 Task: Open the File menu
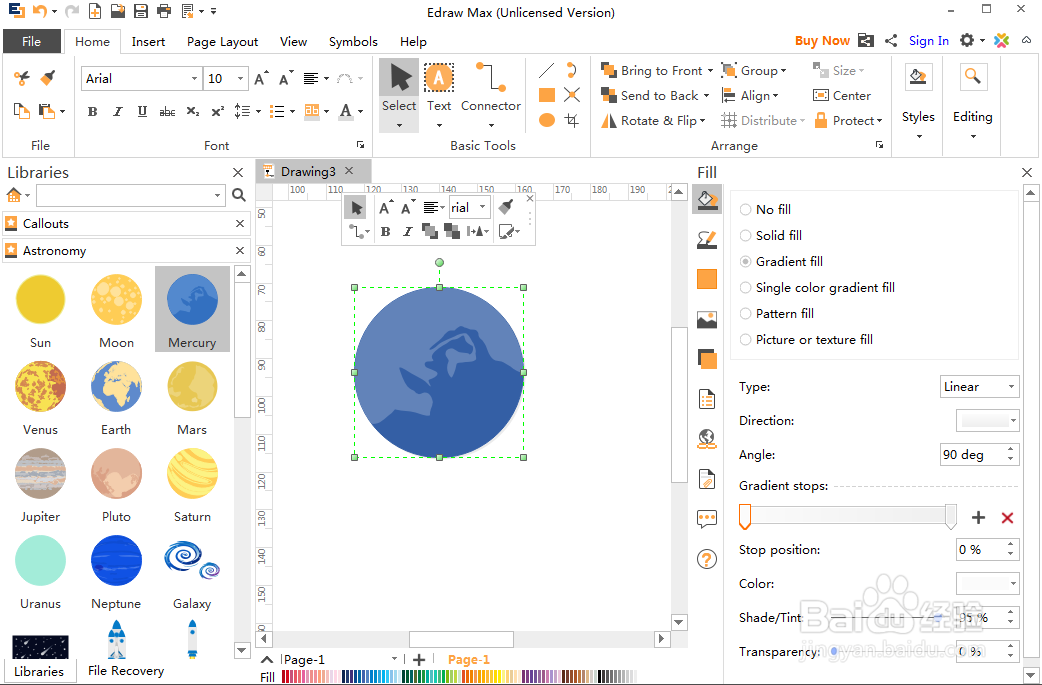click(x=31, y=41)
